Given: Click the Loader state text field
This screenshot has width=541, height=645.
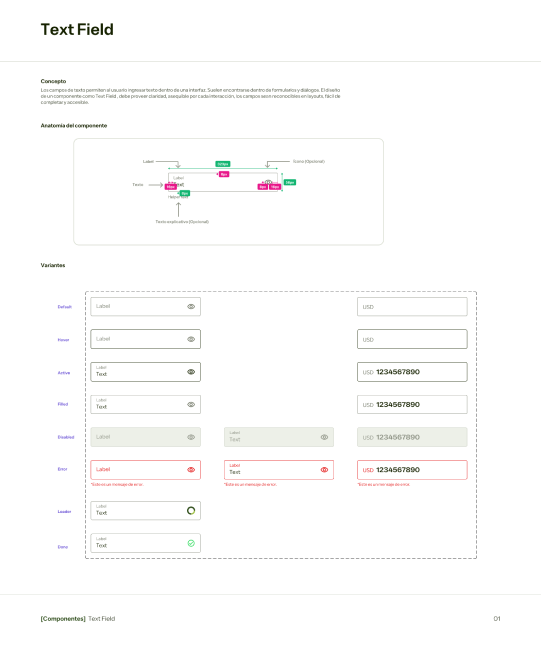Looking at the screenshot, I should [146, 510].
